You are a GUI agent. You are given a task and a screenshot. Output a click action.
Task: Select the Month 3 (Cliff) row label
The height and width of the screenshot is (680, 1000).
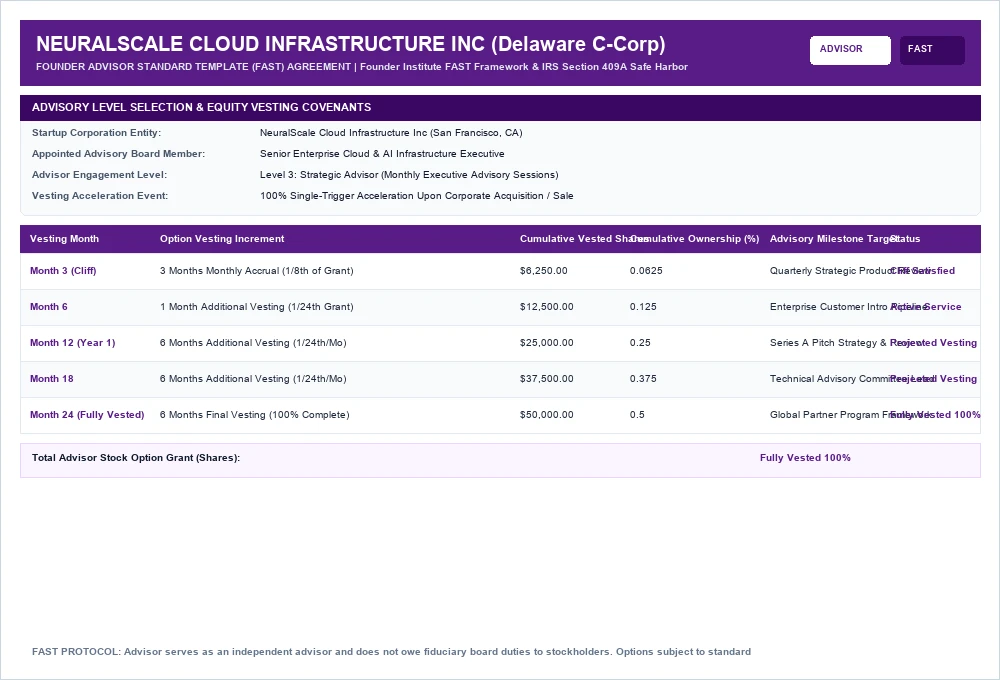63,270
